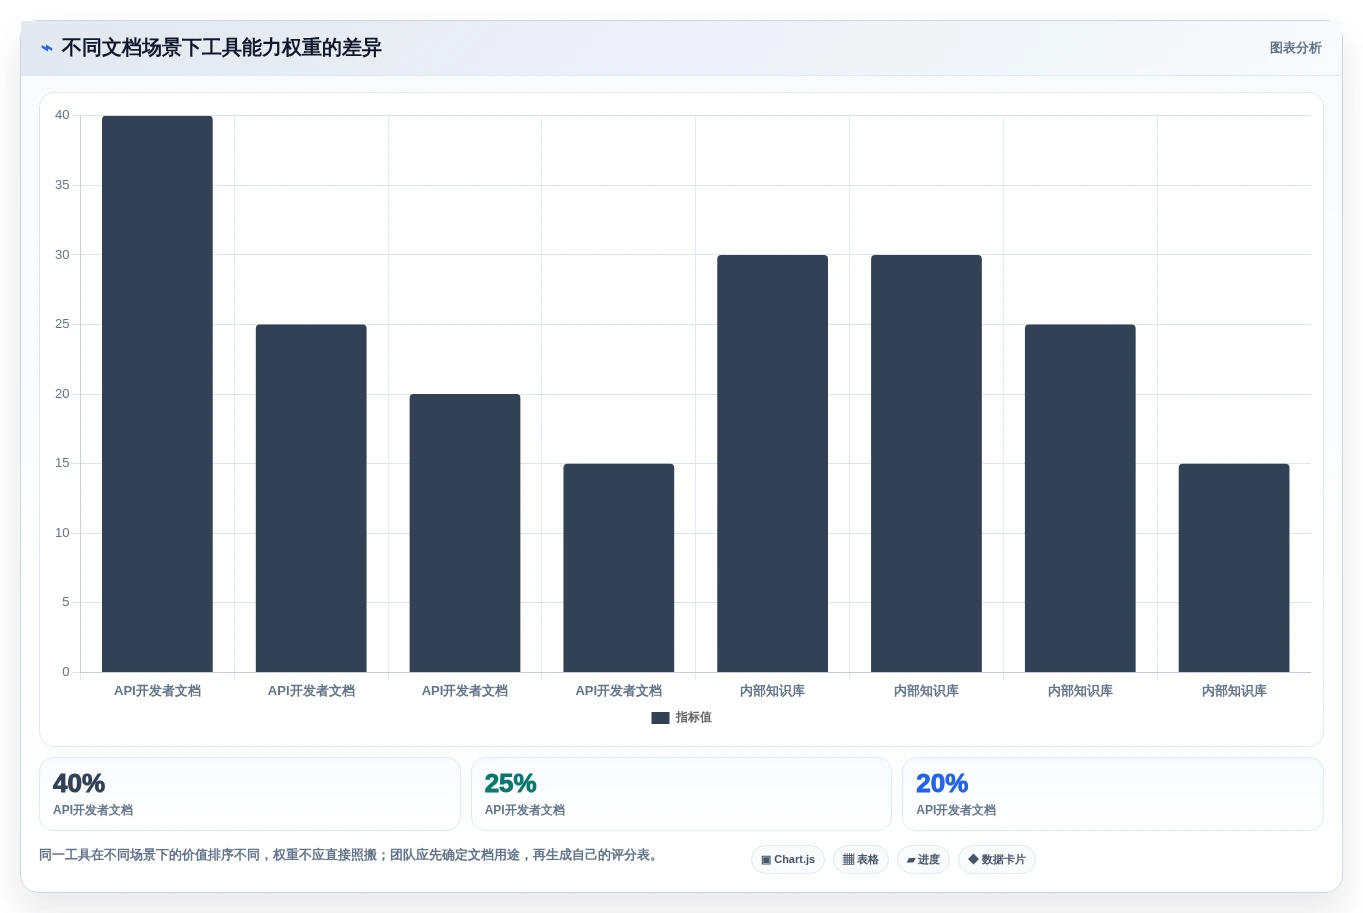Click the grid icon in the 表格 chip
The image size is (1363, 913).
848,860
